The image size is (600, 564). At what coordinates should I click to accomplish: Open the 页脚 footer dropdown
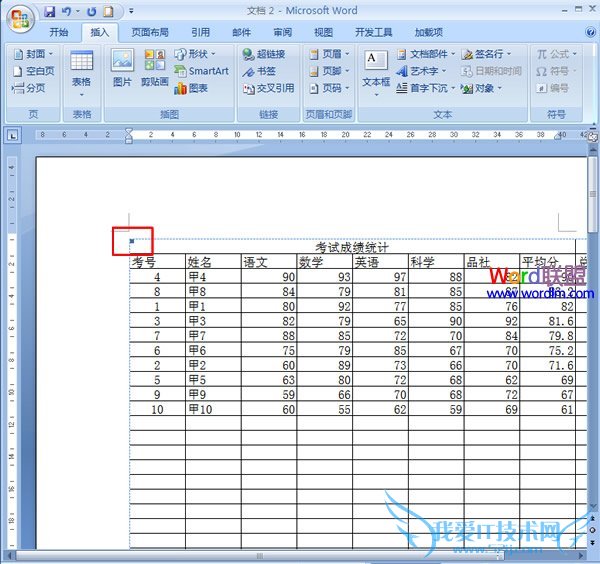tap(329, 71)
